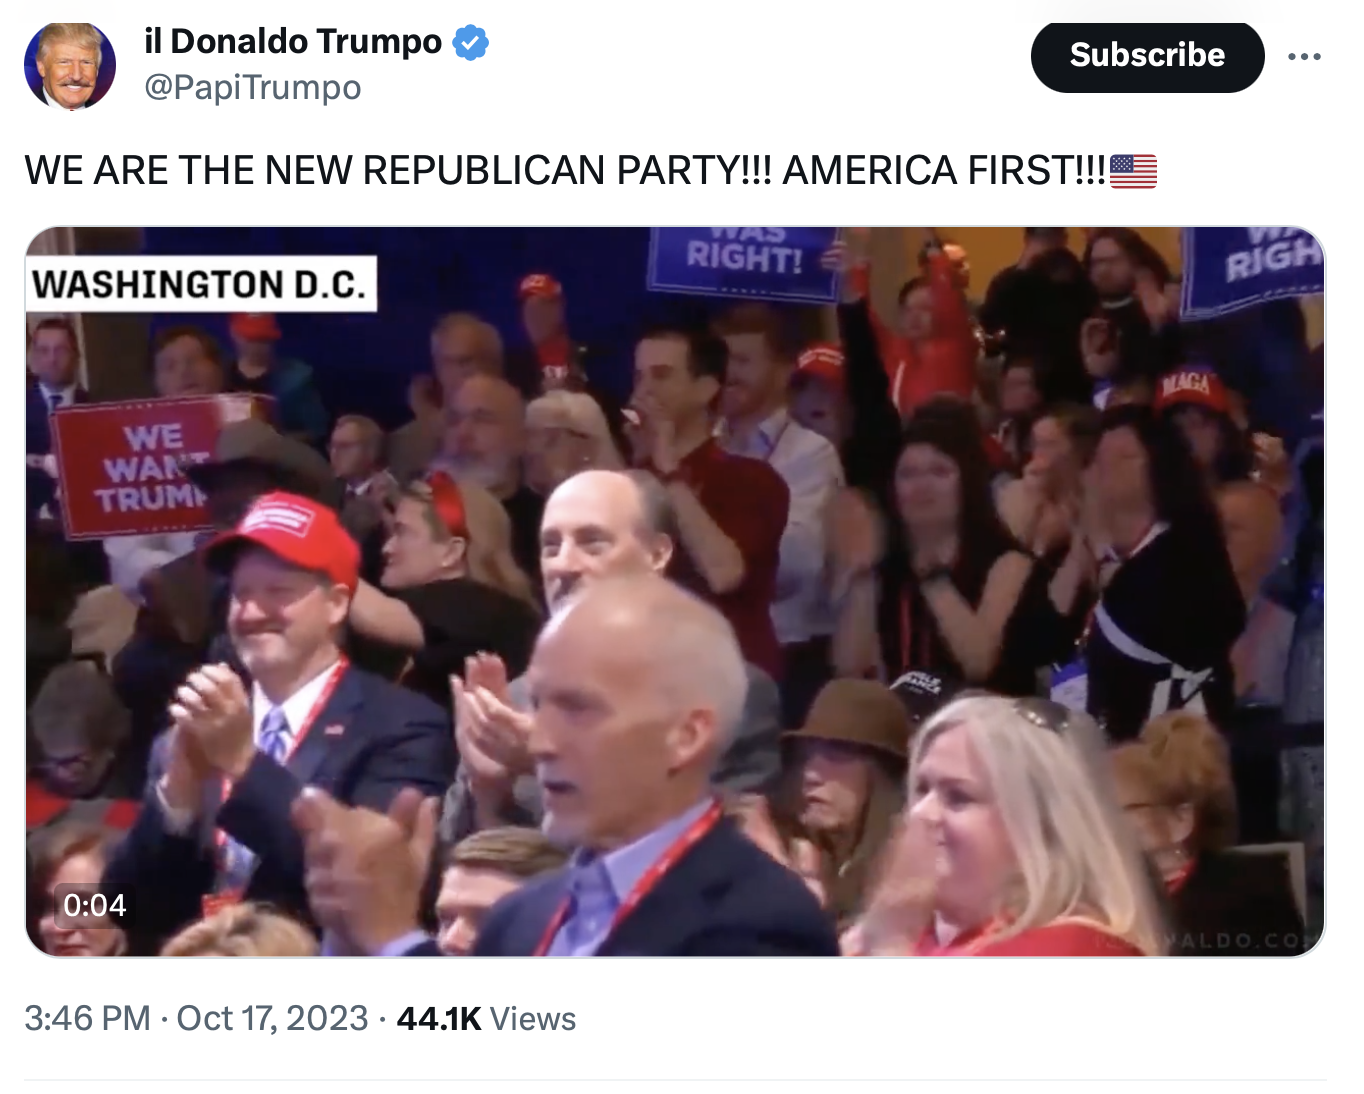Click the WE WANT TRUMP sign in the video

[x=140, y=467]
